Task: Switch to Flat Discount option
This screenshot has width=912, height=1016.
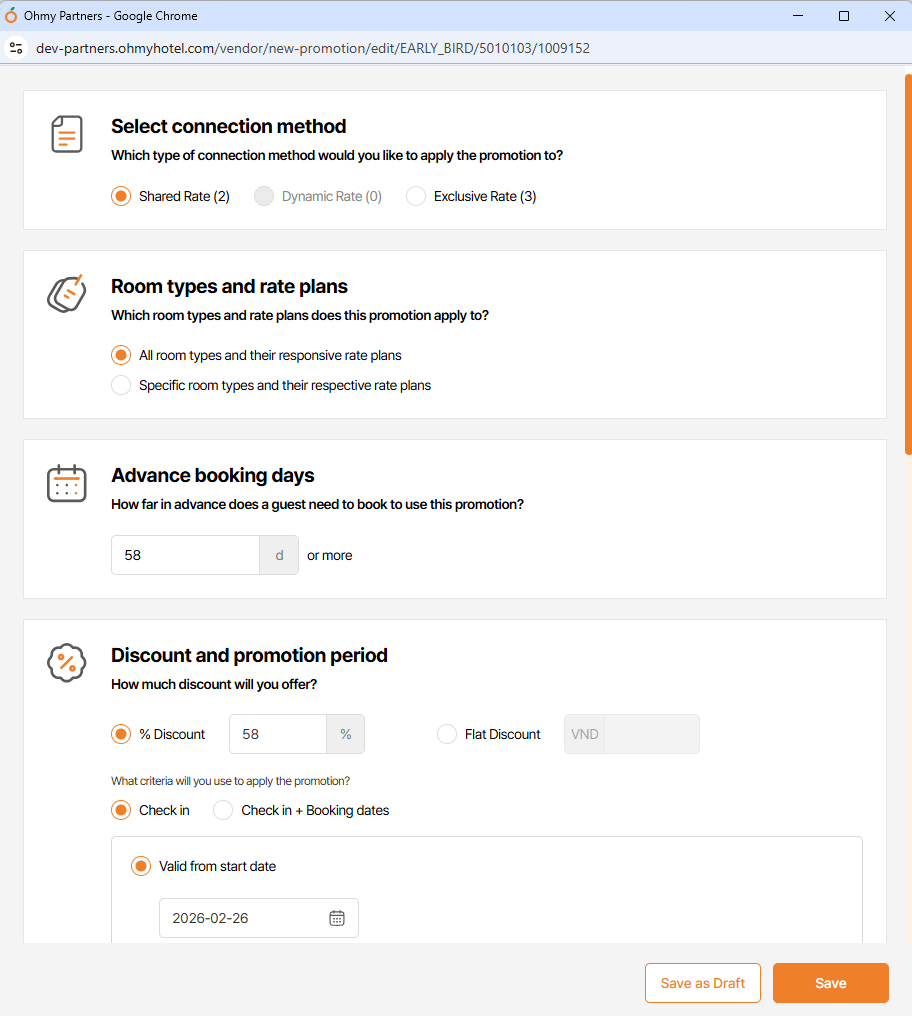Action: (447, 734)
